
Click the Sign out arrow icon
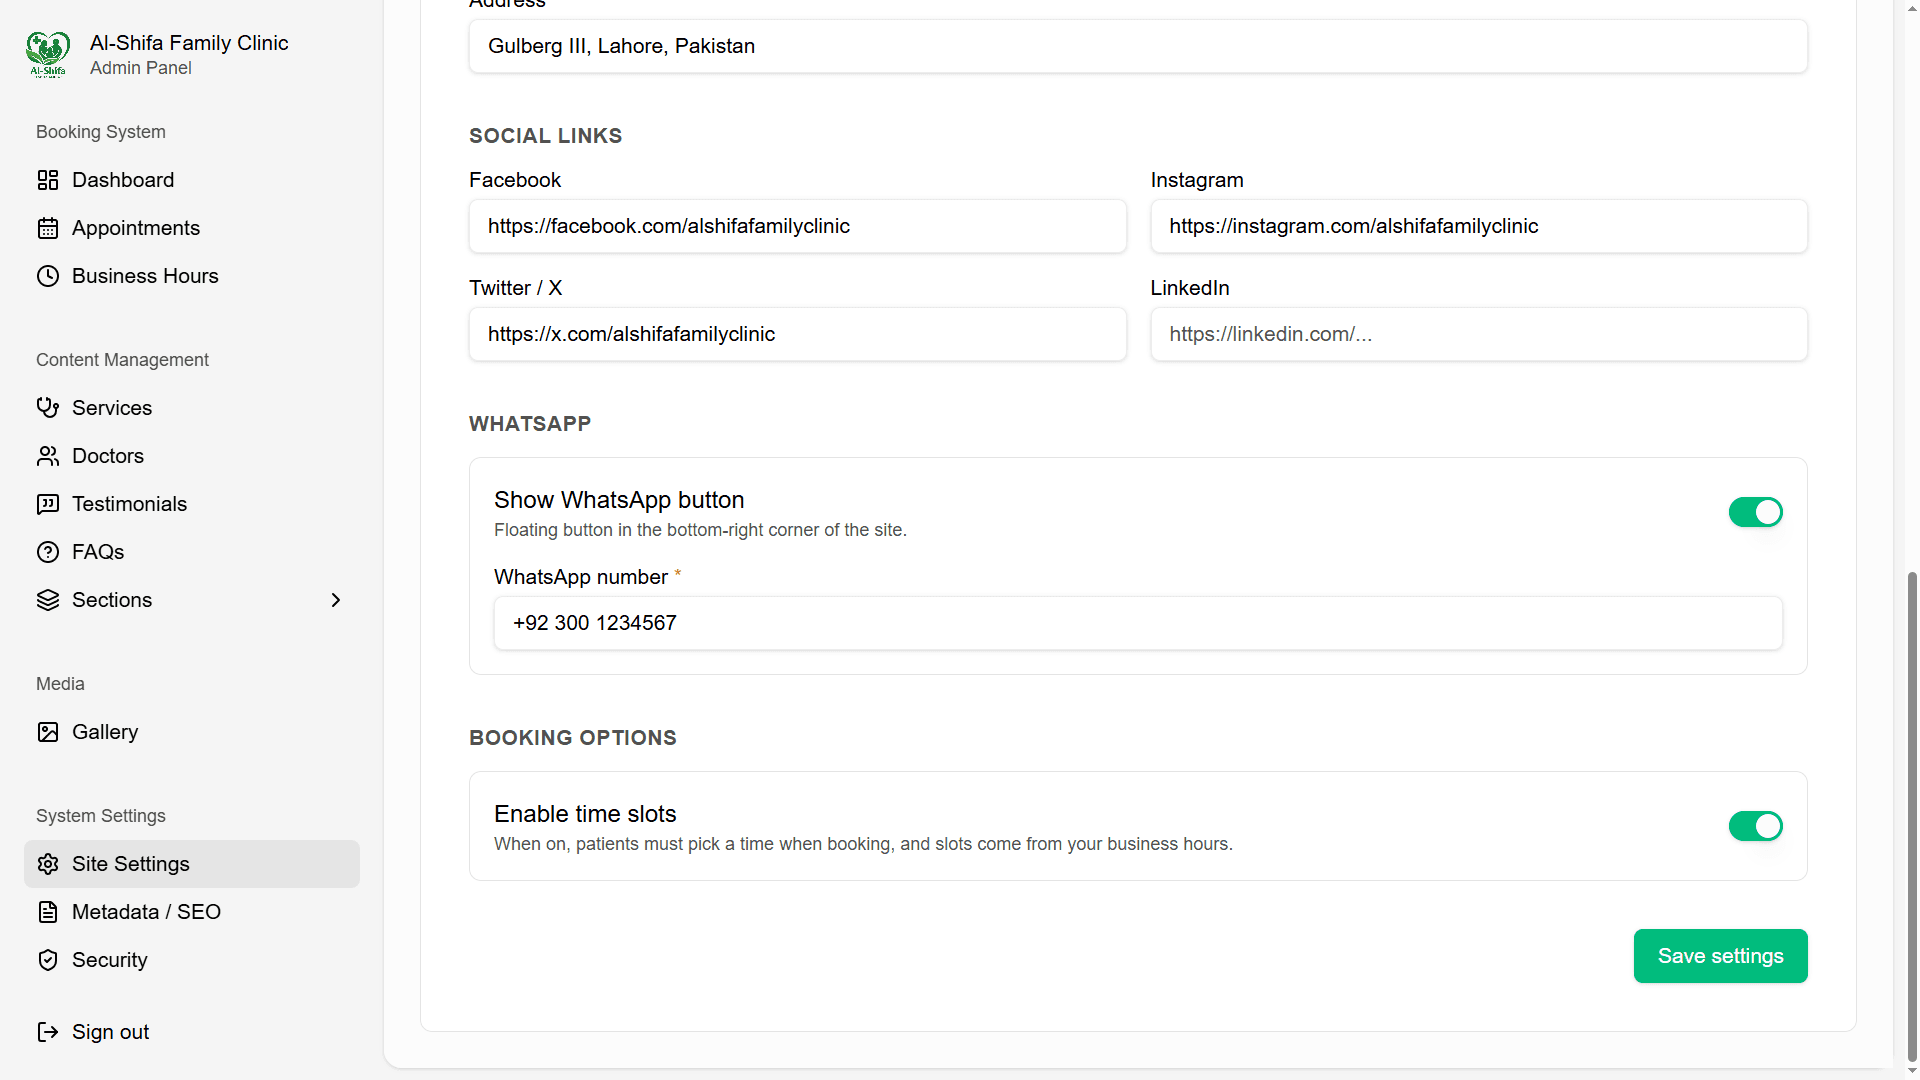(48, 1032)
